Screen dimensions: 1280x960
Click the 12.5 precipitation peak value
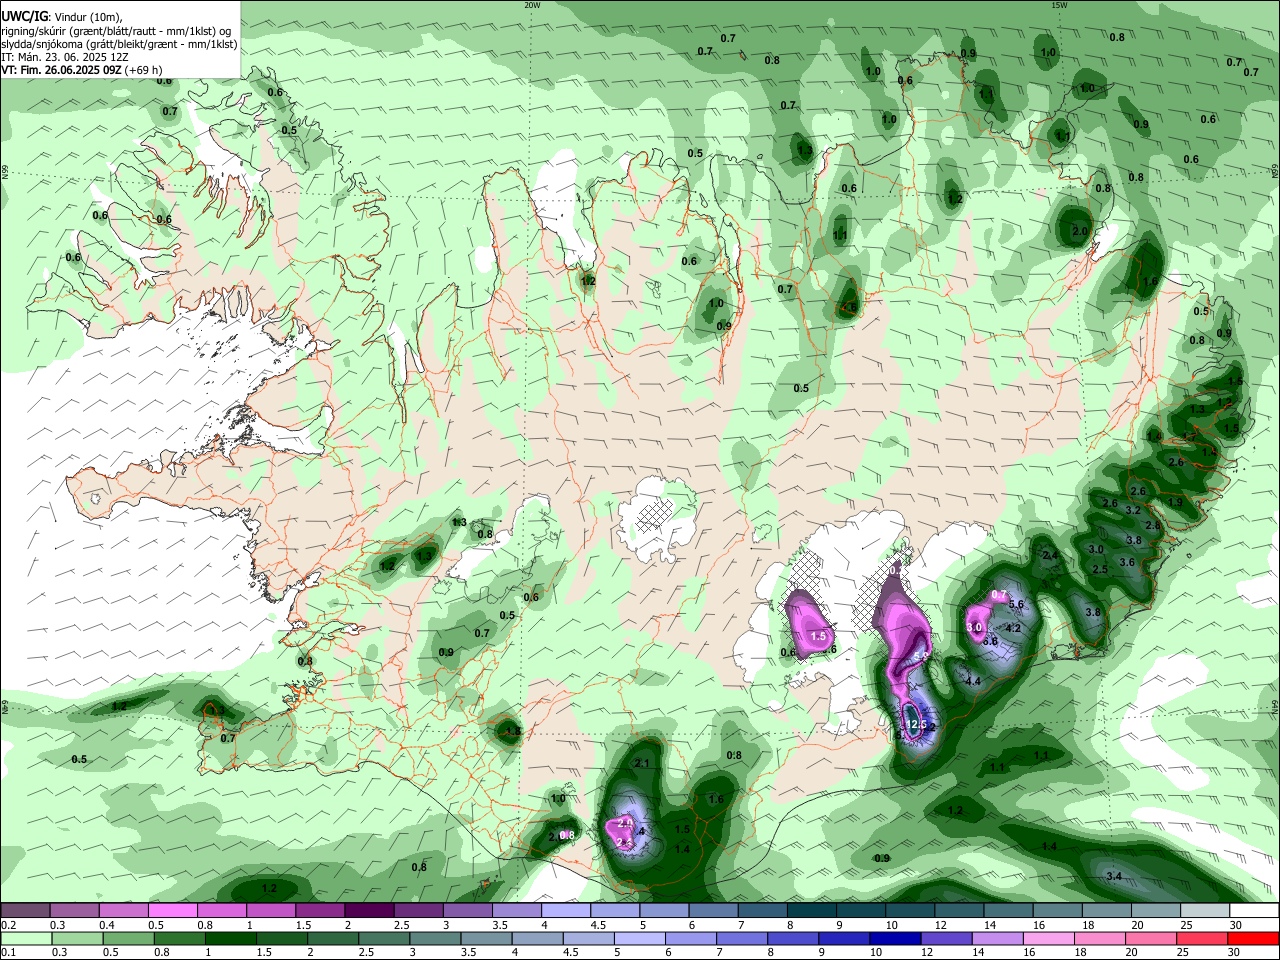pyautogui.click(x=917, y=724)
